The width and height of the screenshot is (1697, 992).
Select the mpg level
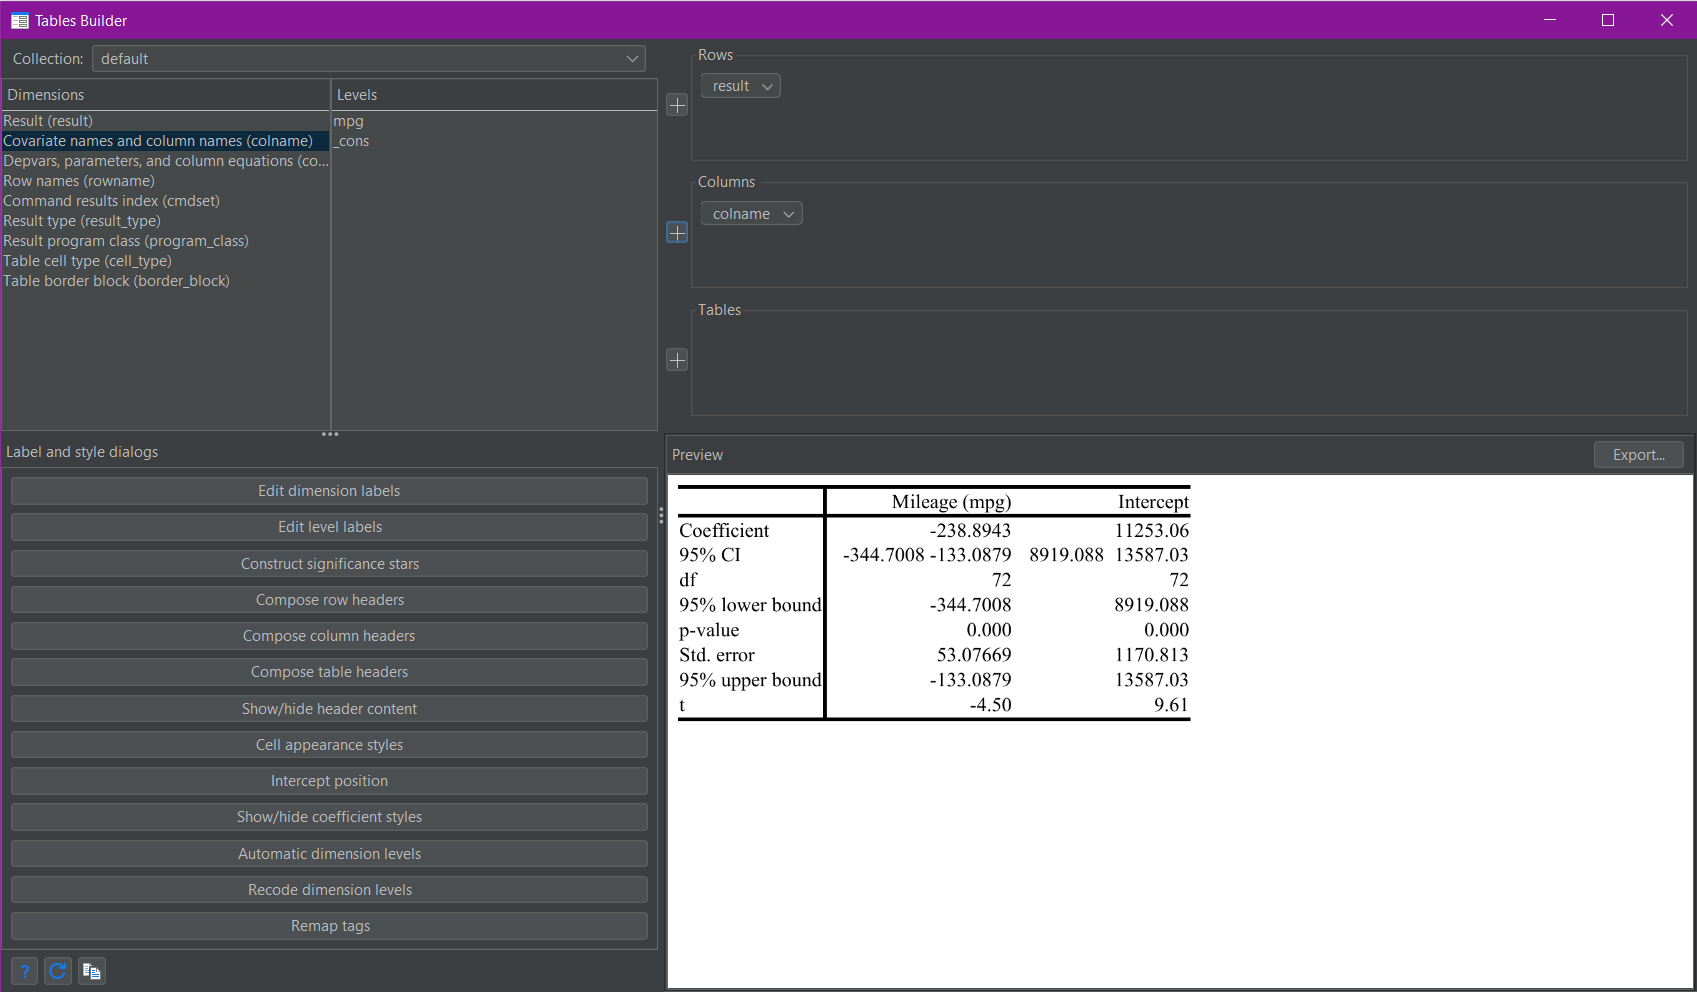coord(349,121)
